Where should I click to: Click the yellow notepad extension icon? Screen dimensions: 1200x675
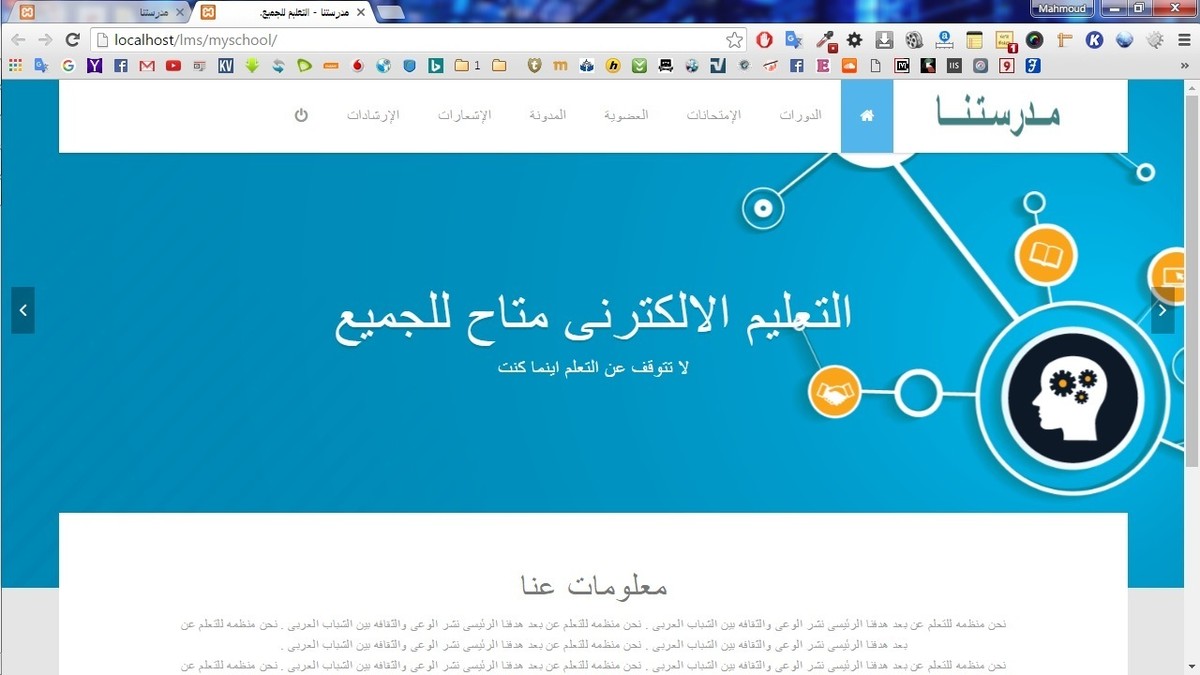pos(974,40)
